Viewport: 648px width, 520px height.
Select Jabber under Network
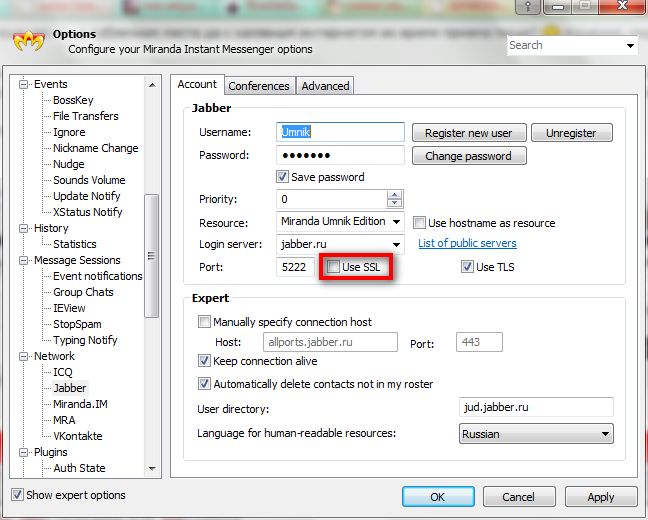[x=69, y=388]
